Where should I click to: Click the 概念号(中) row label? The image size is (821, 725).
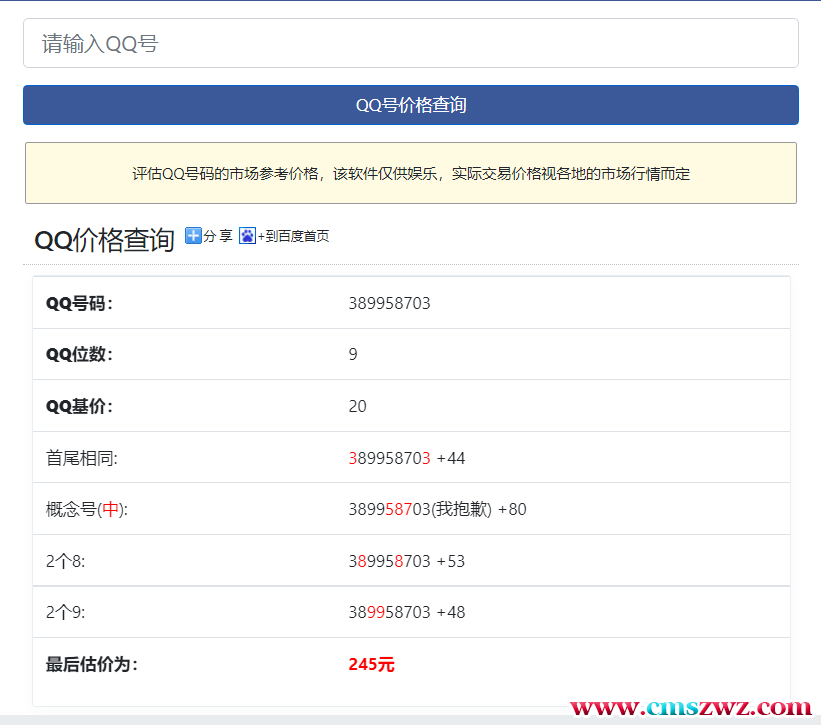coord(87,509)
